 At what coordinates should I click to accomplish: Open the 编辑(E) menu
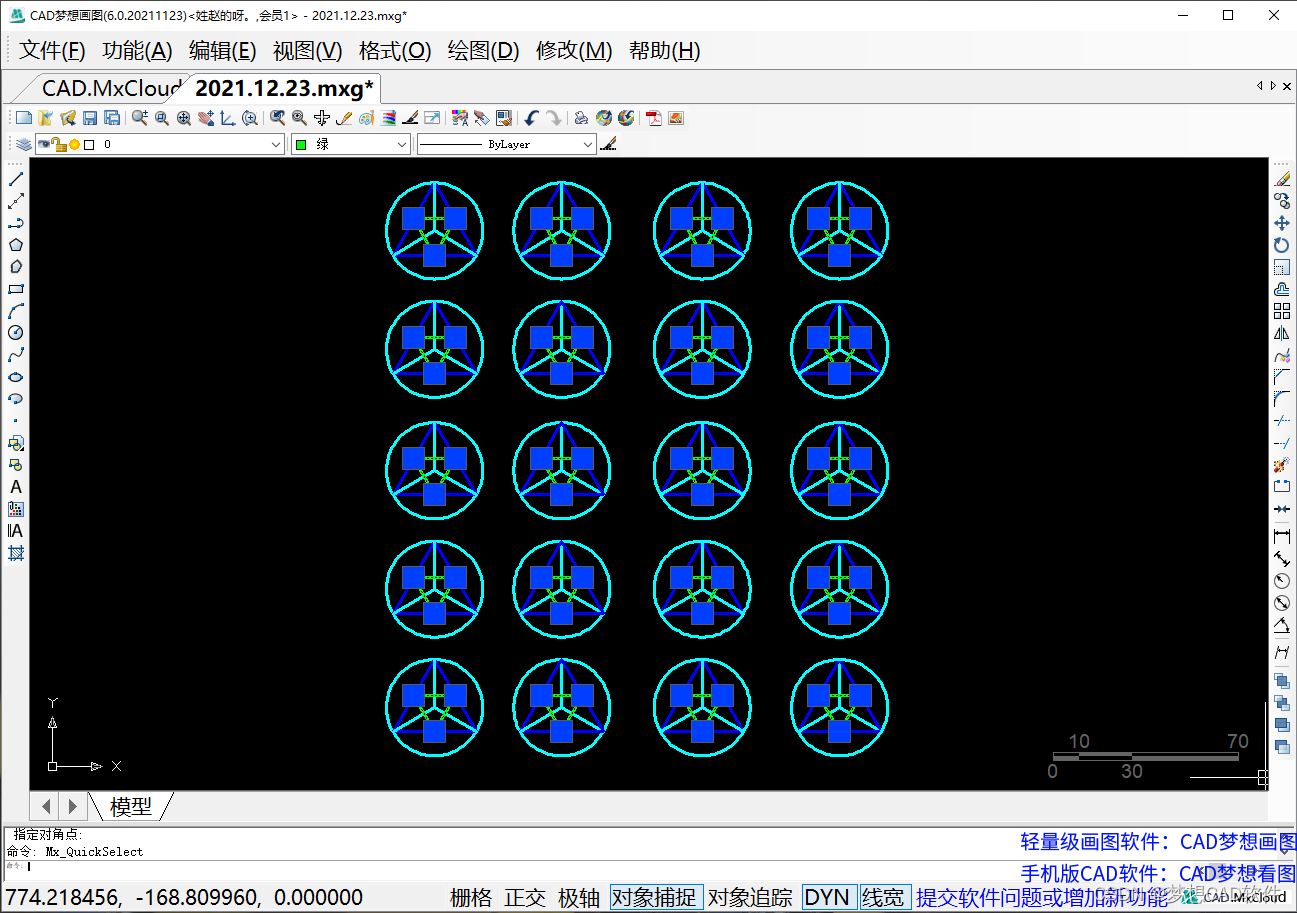point(223,51)
